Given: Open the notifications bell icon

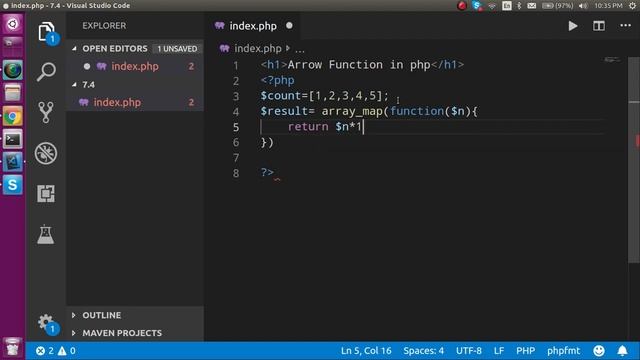Looking at the screenshot, I should click(x=622, y=351).
